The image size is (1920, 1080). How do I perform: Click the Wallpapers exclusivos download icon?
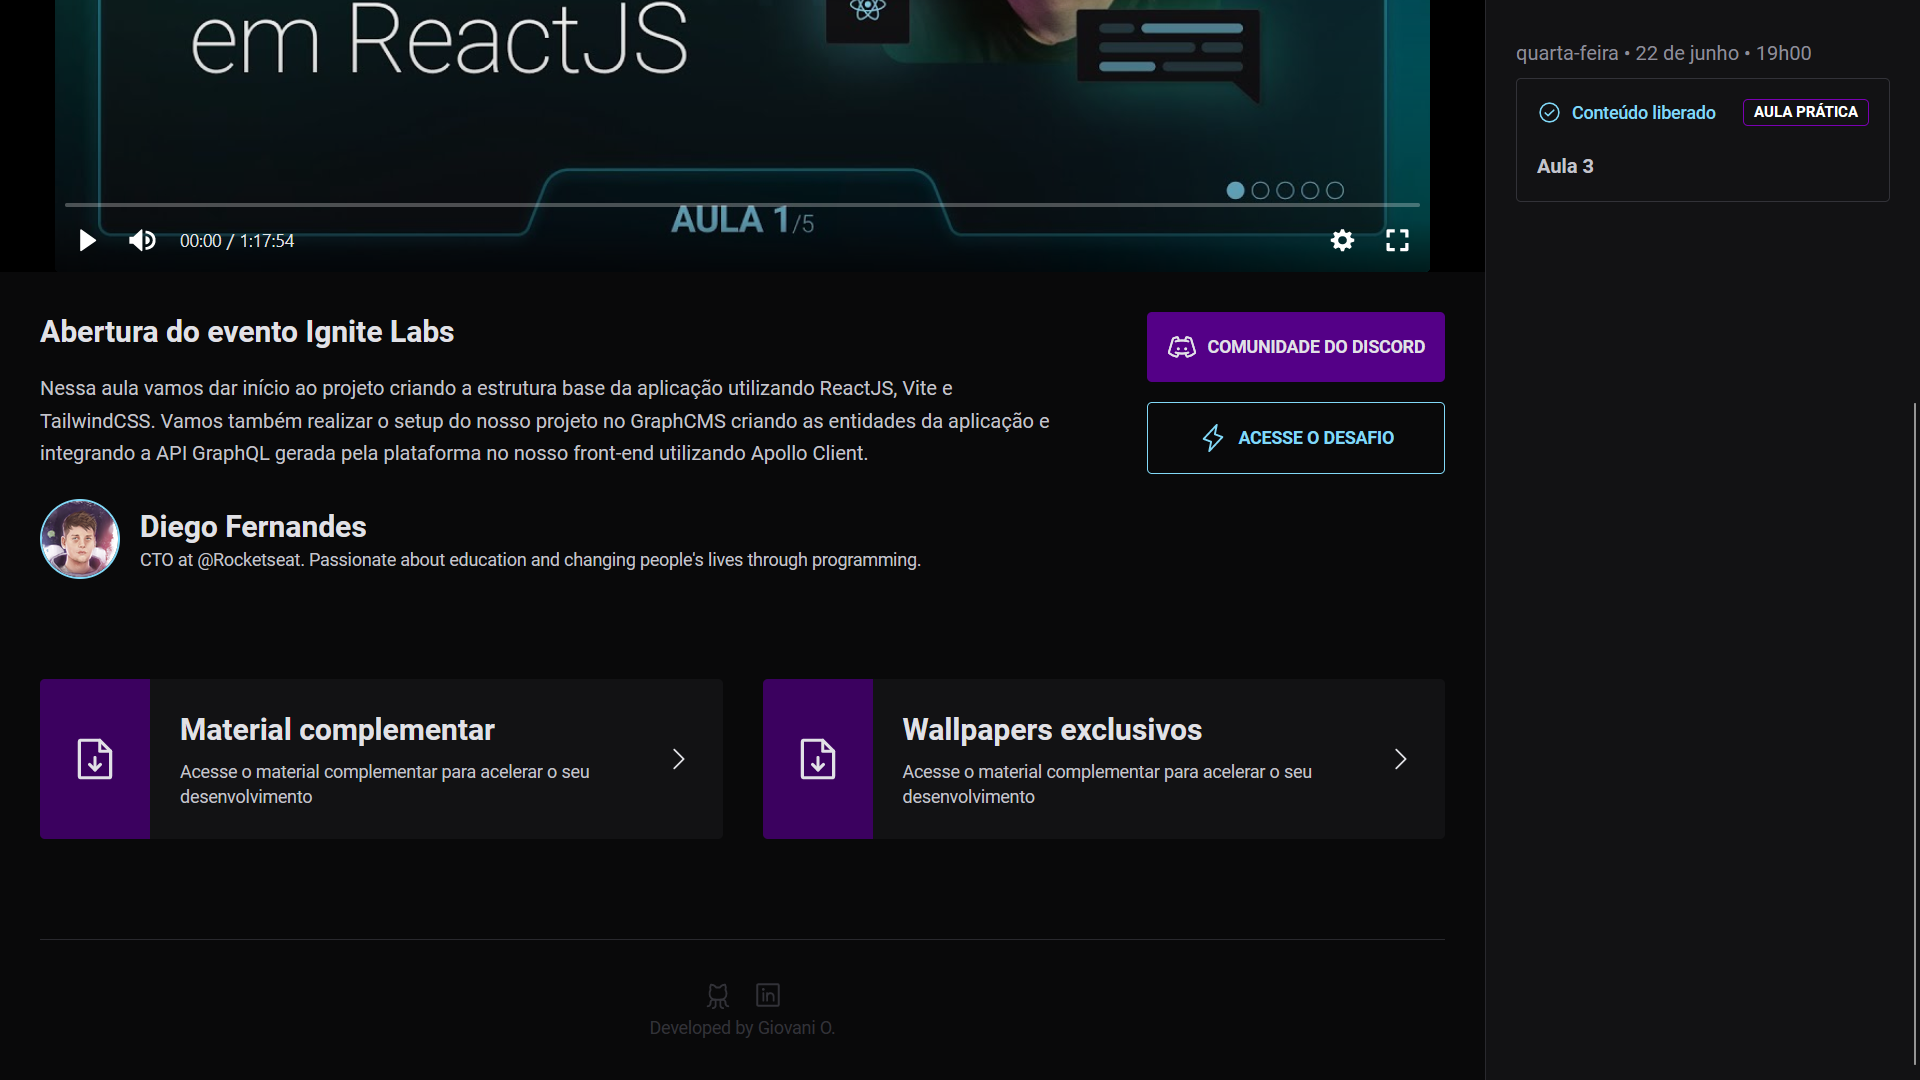pos(817,759)
